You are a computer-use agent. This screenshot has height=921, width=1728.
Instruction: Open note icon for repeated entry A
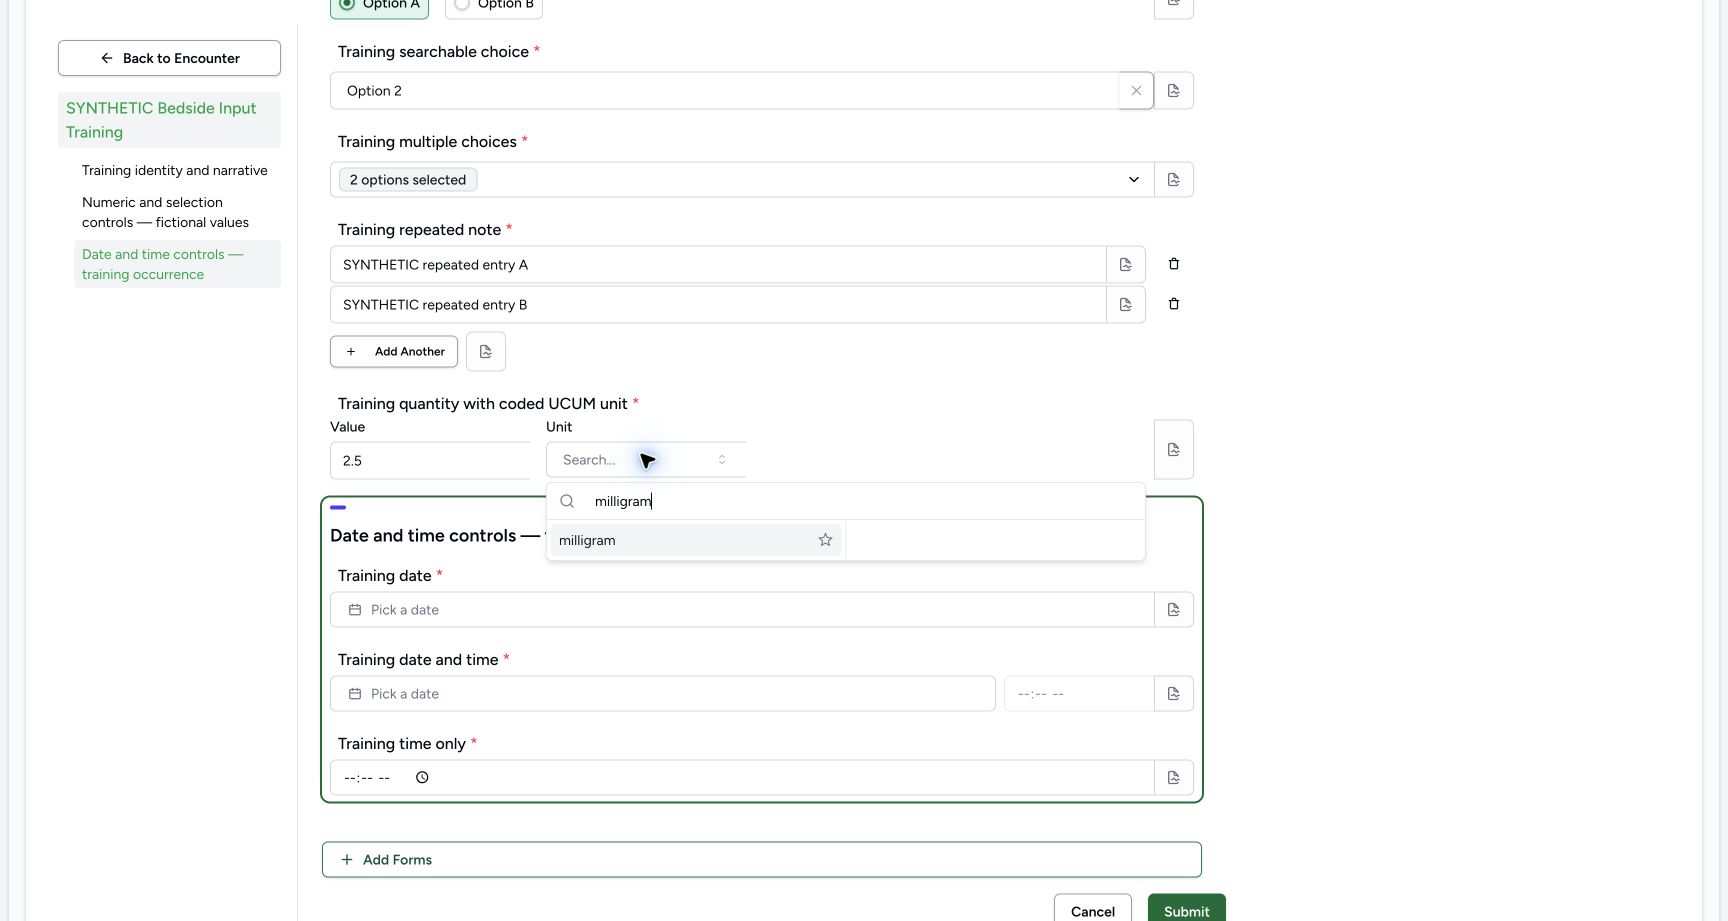click(1126, 265)
